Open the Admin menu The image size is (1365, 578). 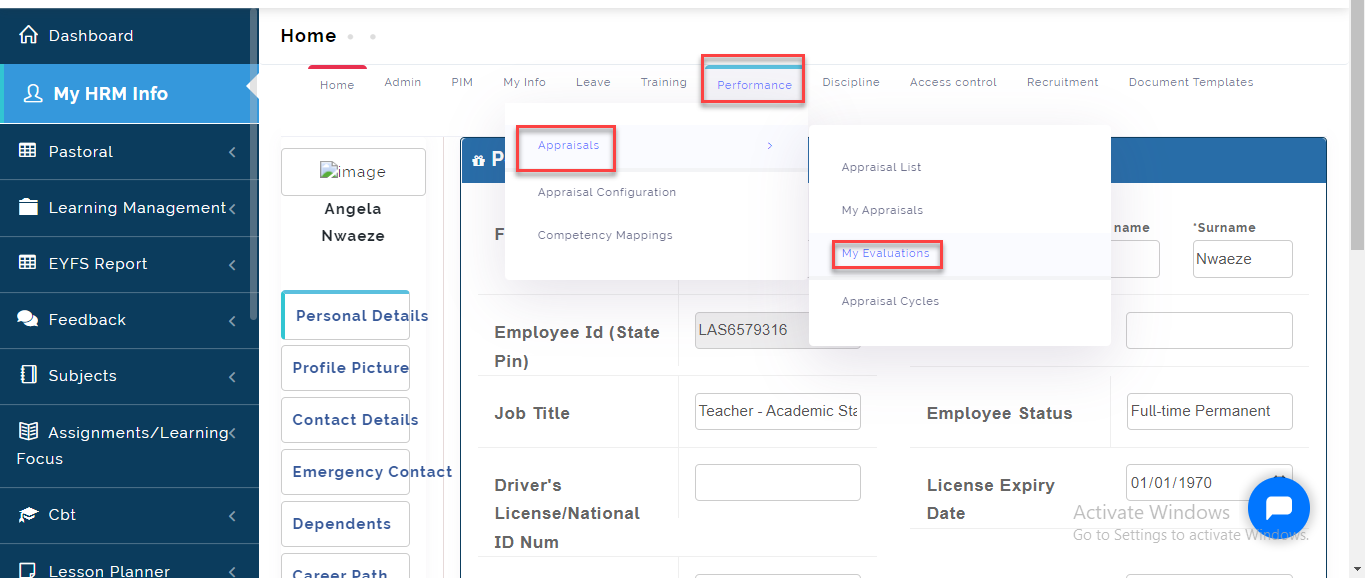[x=402, y=82]
